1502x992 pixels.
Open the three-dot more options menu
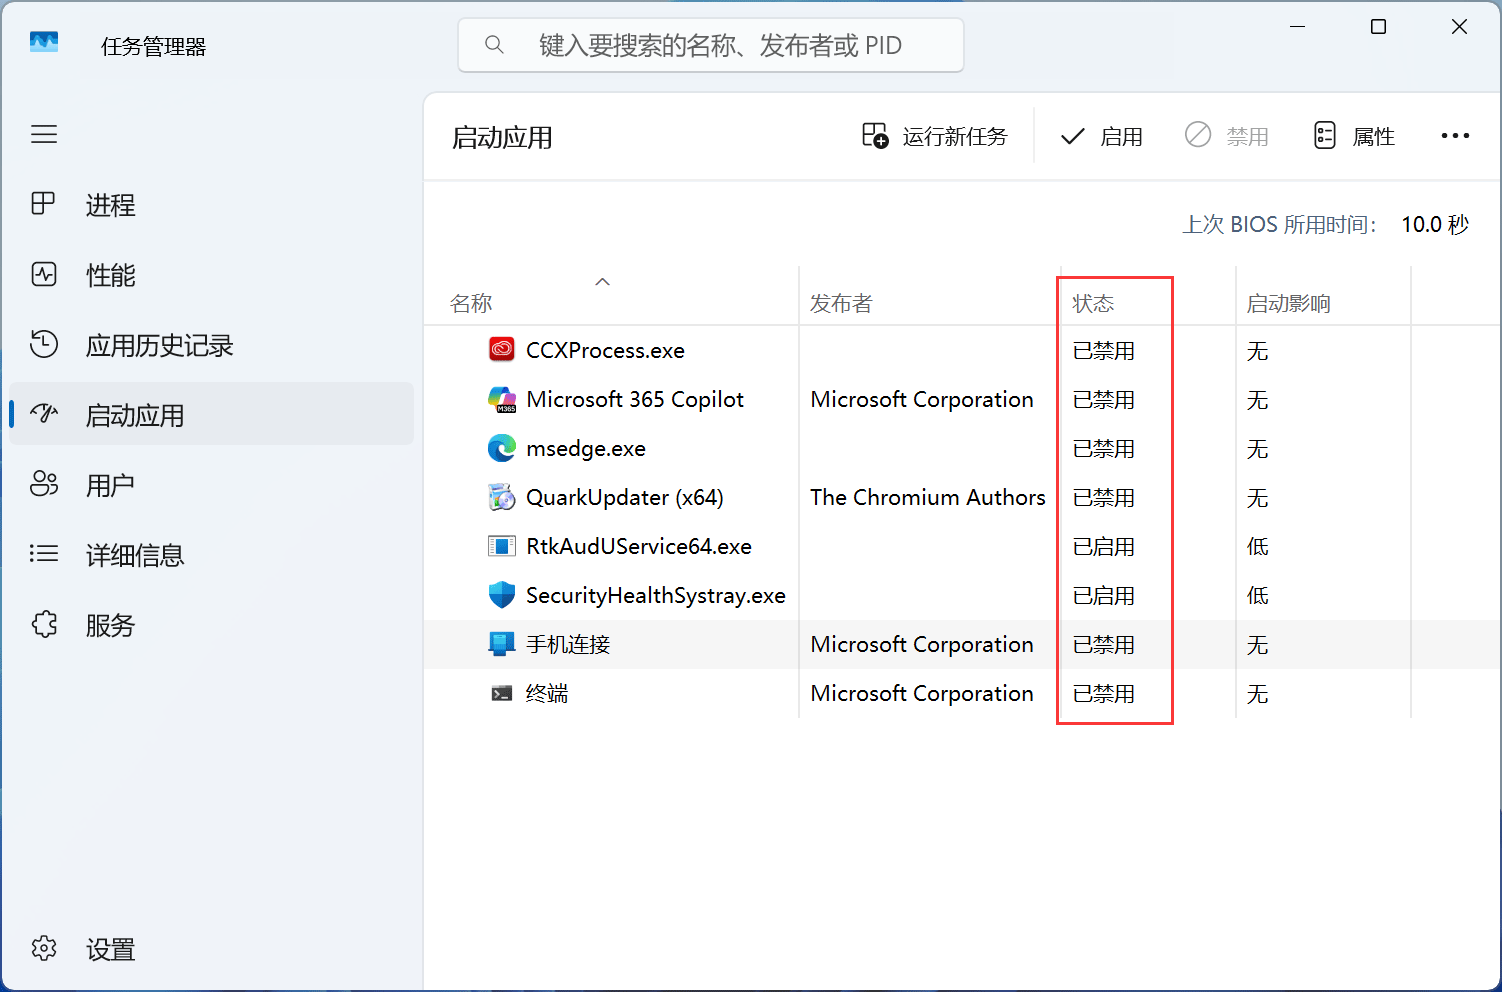pos(1455,136)
